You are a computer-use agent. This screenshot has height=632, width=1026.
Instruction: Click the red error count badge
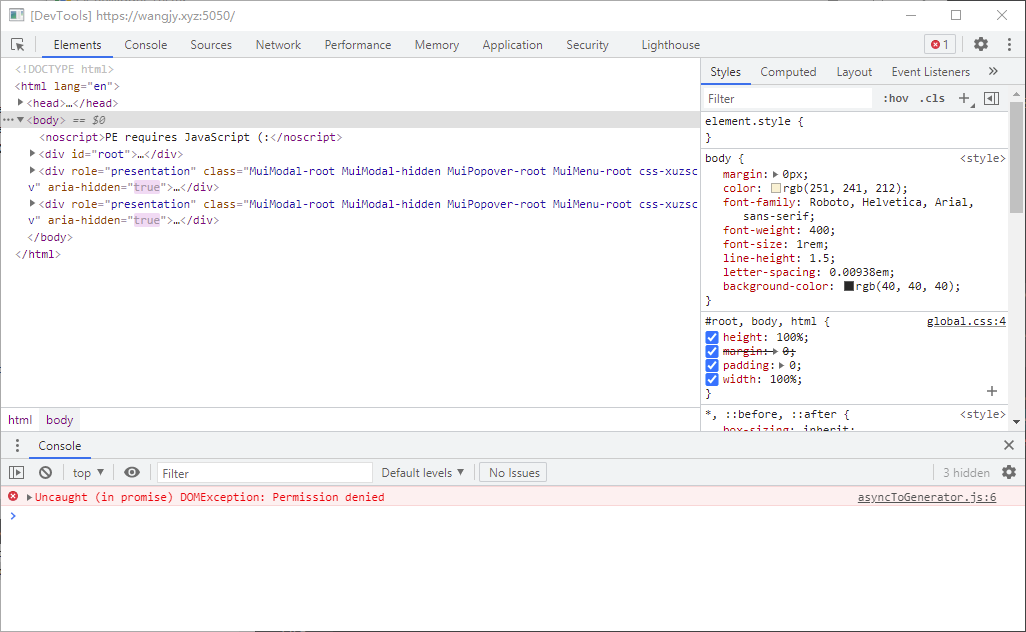point(940,44)
